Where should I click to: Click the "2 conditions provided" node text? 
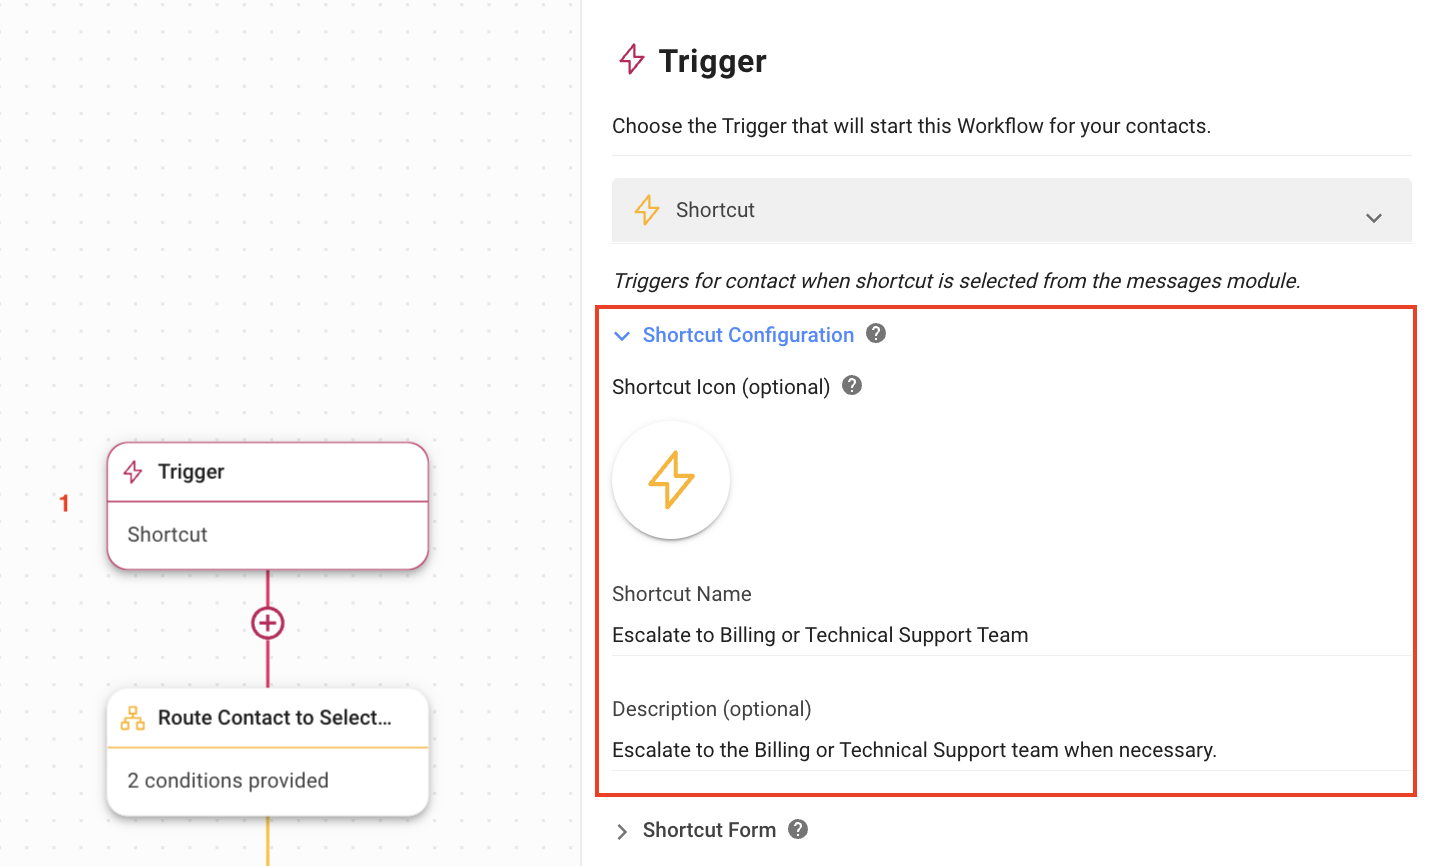coord(228,781)
